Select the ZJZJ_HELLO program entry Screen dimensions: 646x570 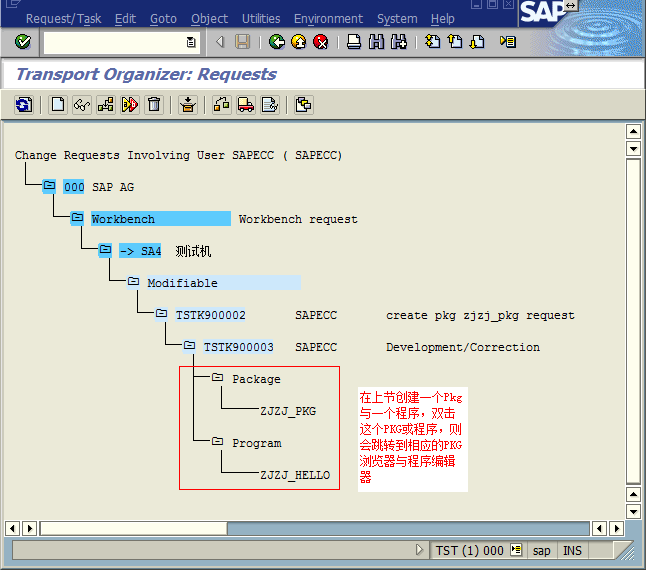pos(295,475)
